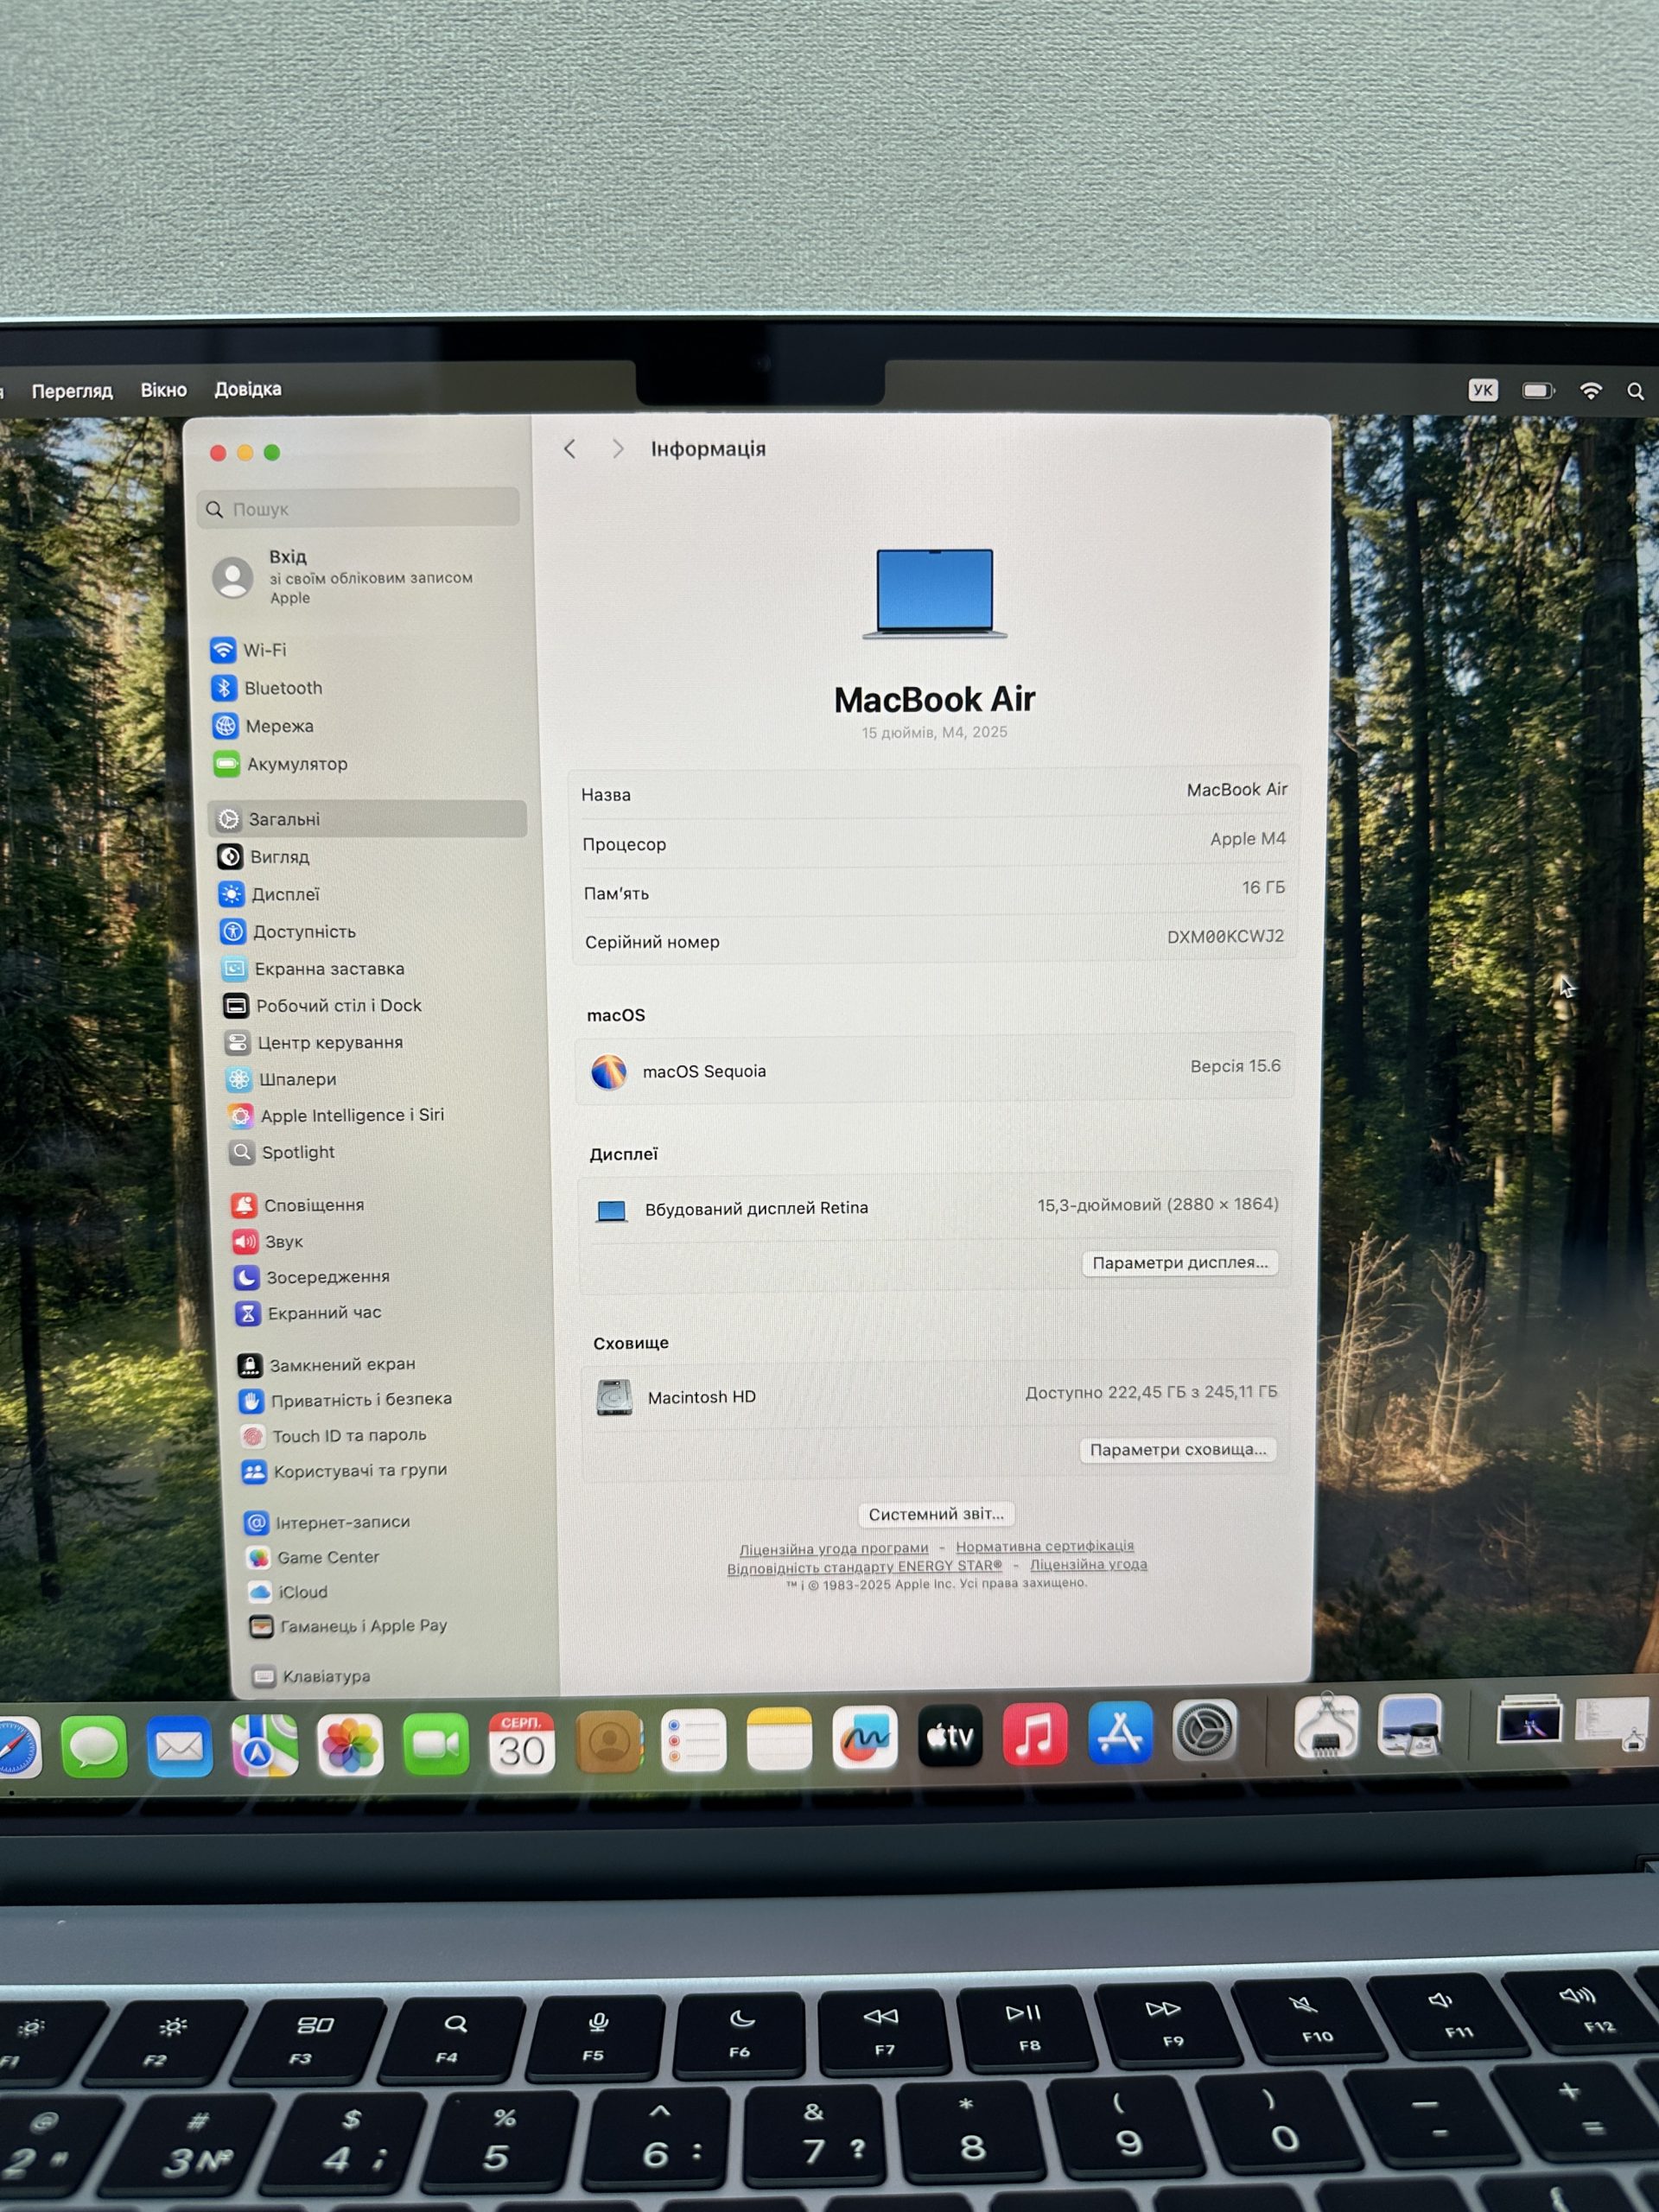Open Music from the Dock
Image resolution: width=1659 pixels, height=2212 pixels.
pyautogui.click(x=1035, y=1735)
